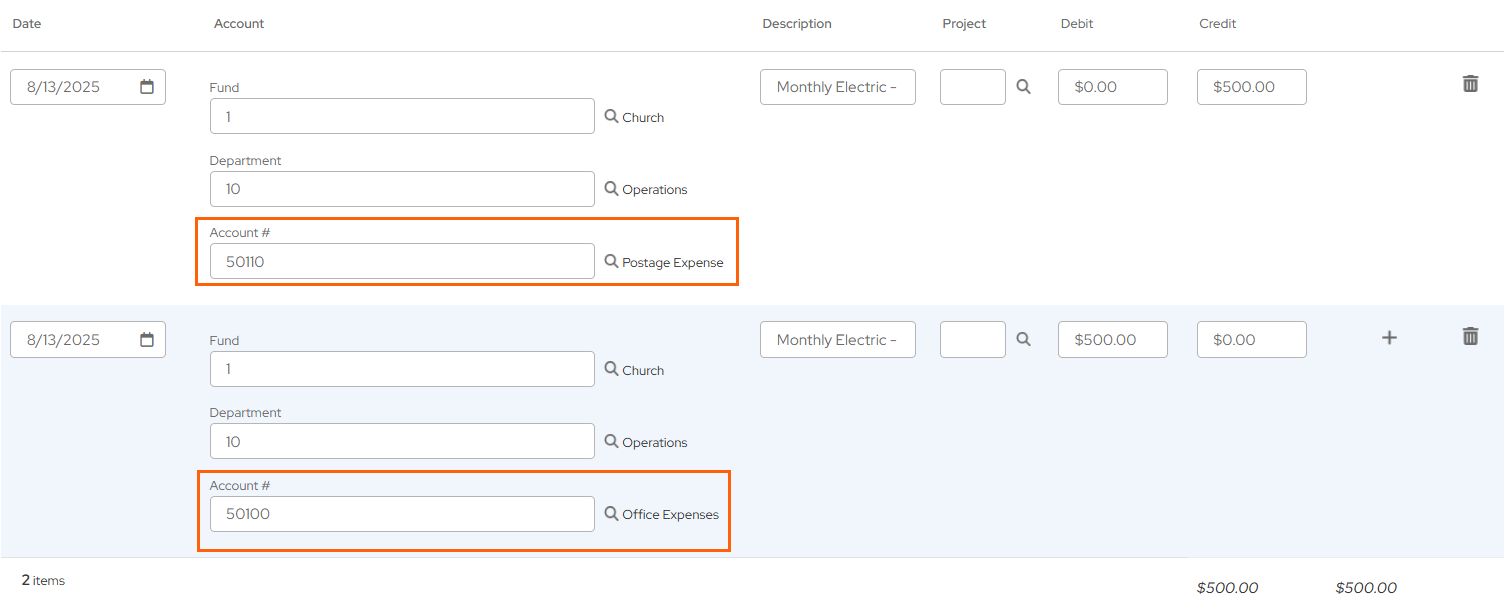Screen dimensions: 1504x607
Task: Open calendar picker in first row date
Action: (x=147, y=87)
